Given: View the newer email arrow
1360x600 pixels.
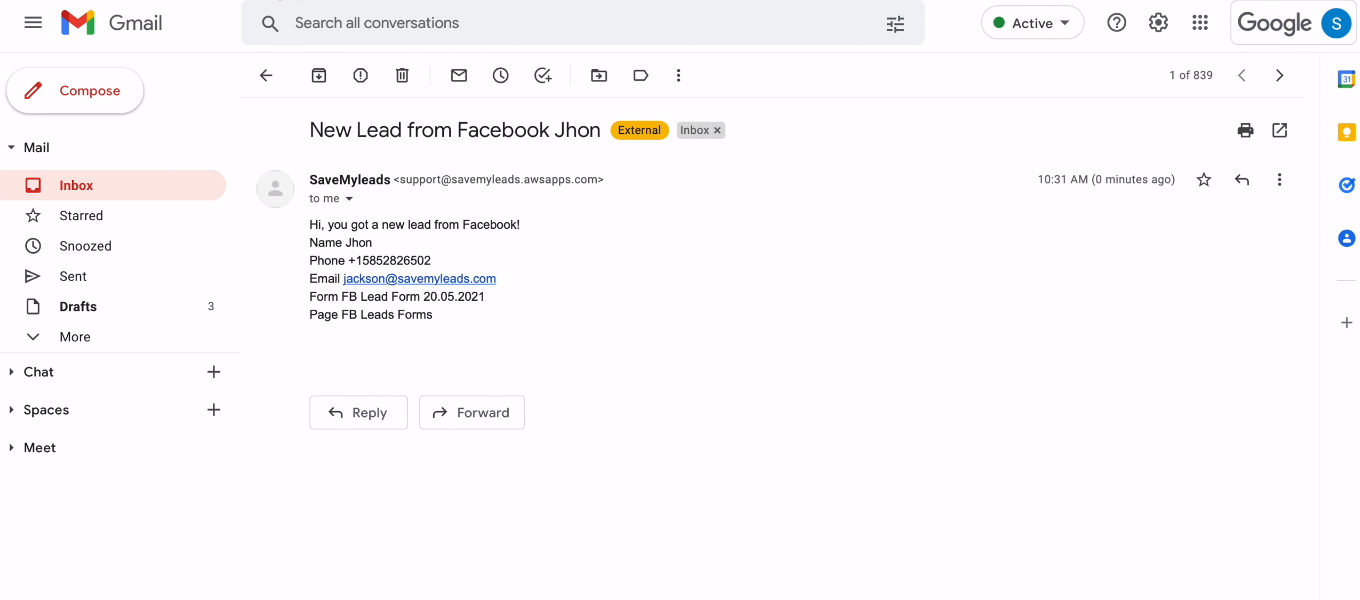Looking at the screenshot, I should click(1241, 75).
